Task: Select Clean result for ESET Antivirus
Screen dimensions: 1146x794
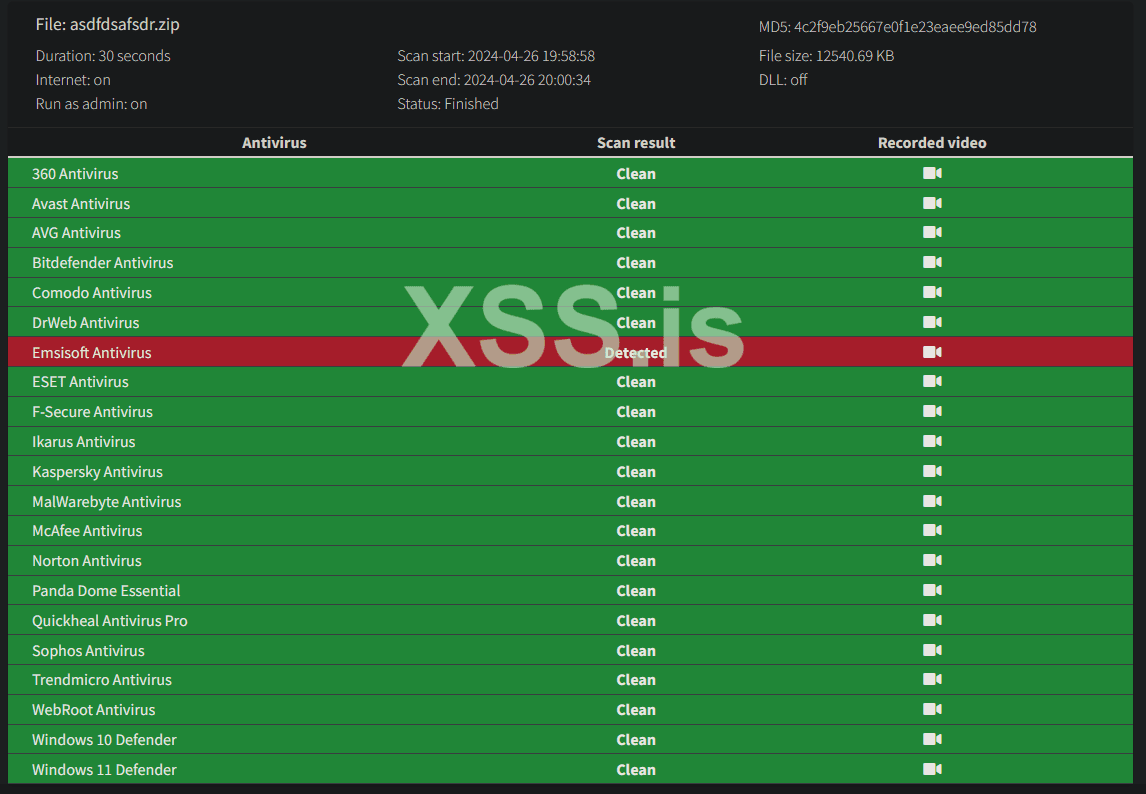Action: click(636, 382)
